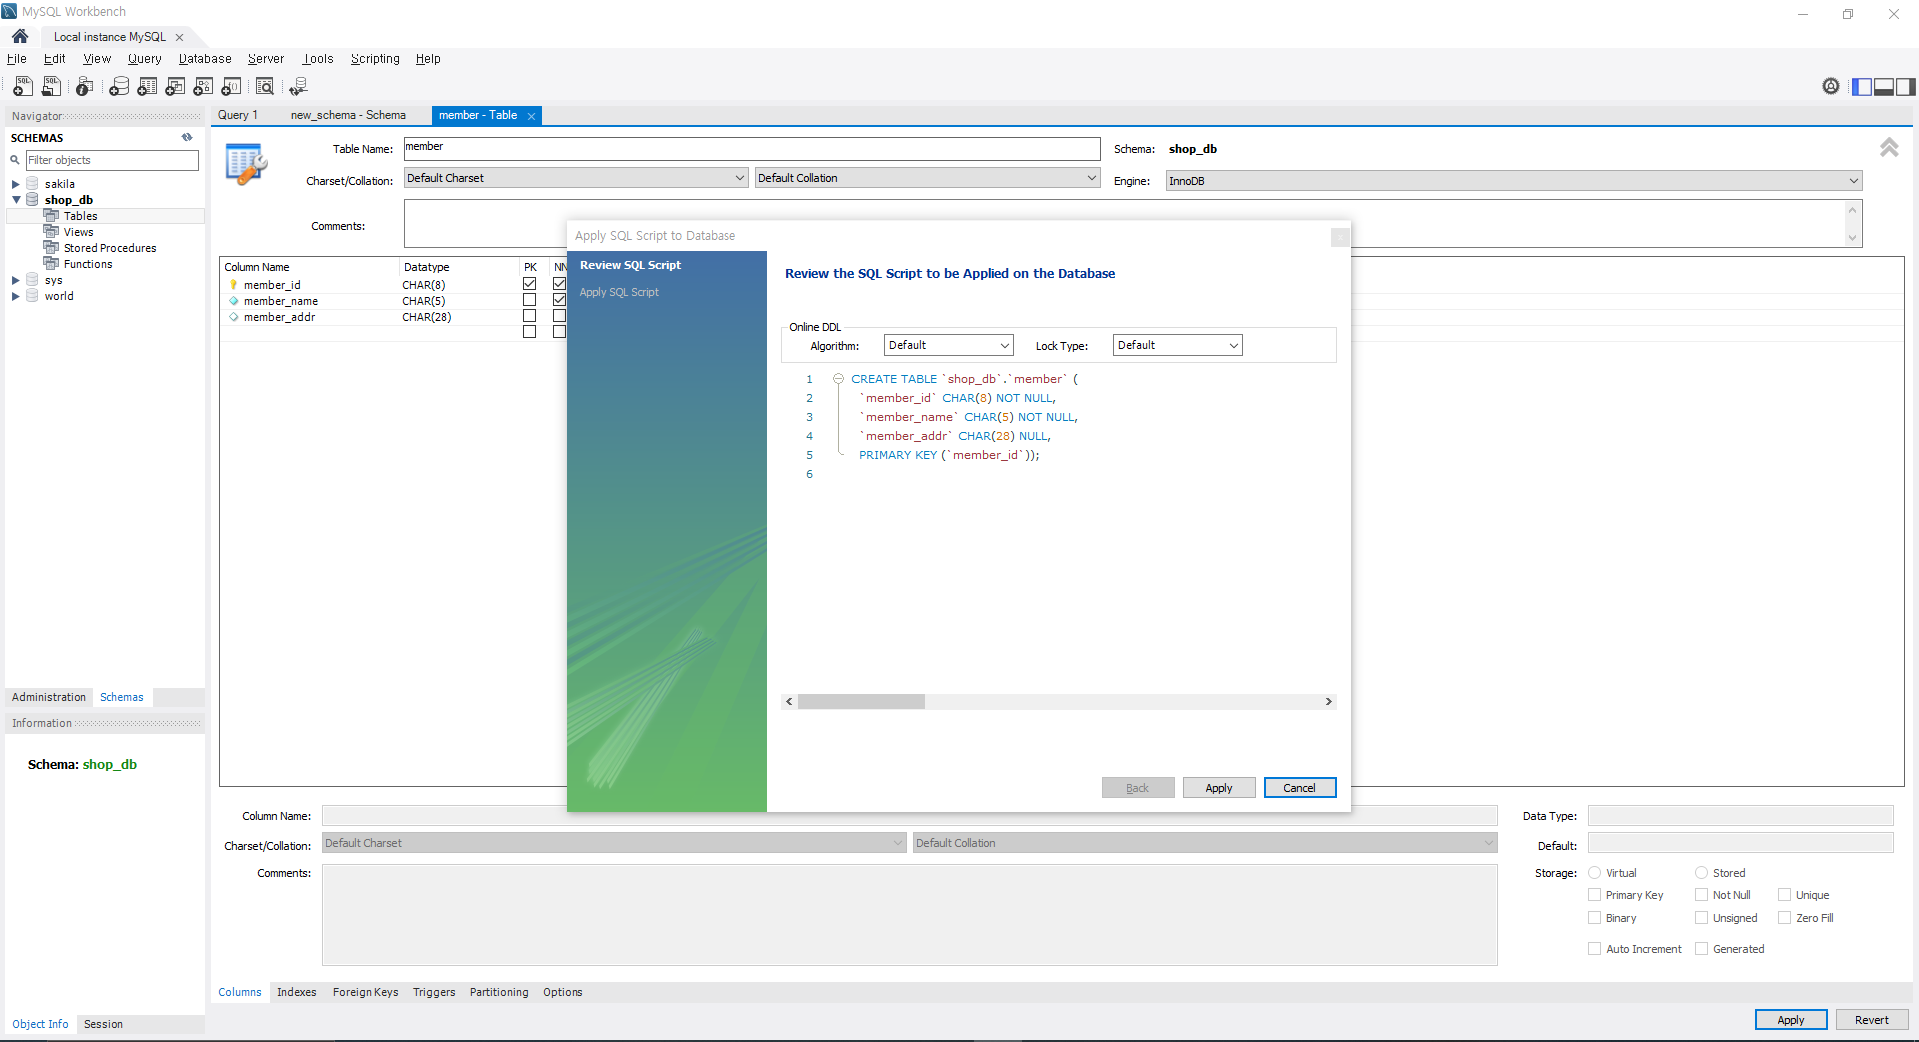Expand the sys schema
This screenshot has height=1042, width=1919.
tap(16, 280)
